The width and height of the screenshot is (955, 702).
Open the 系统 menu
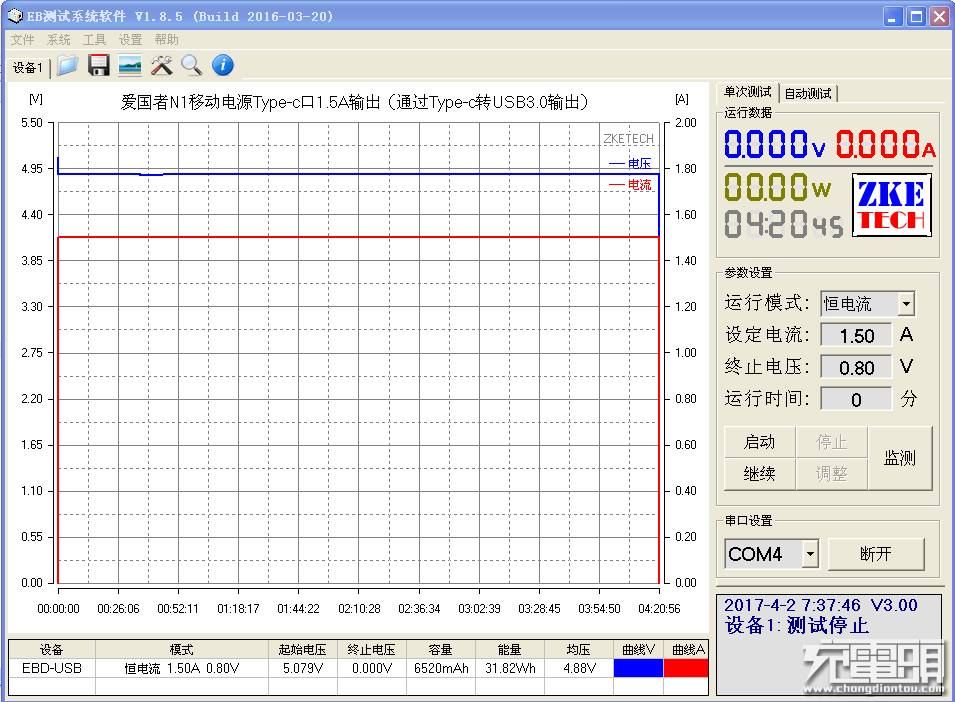tap(58, 40)
